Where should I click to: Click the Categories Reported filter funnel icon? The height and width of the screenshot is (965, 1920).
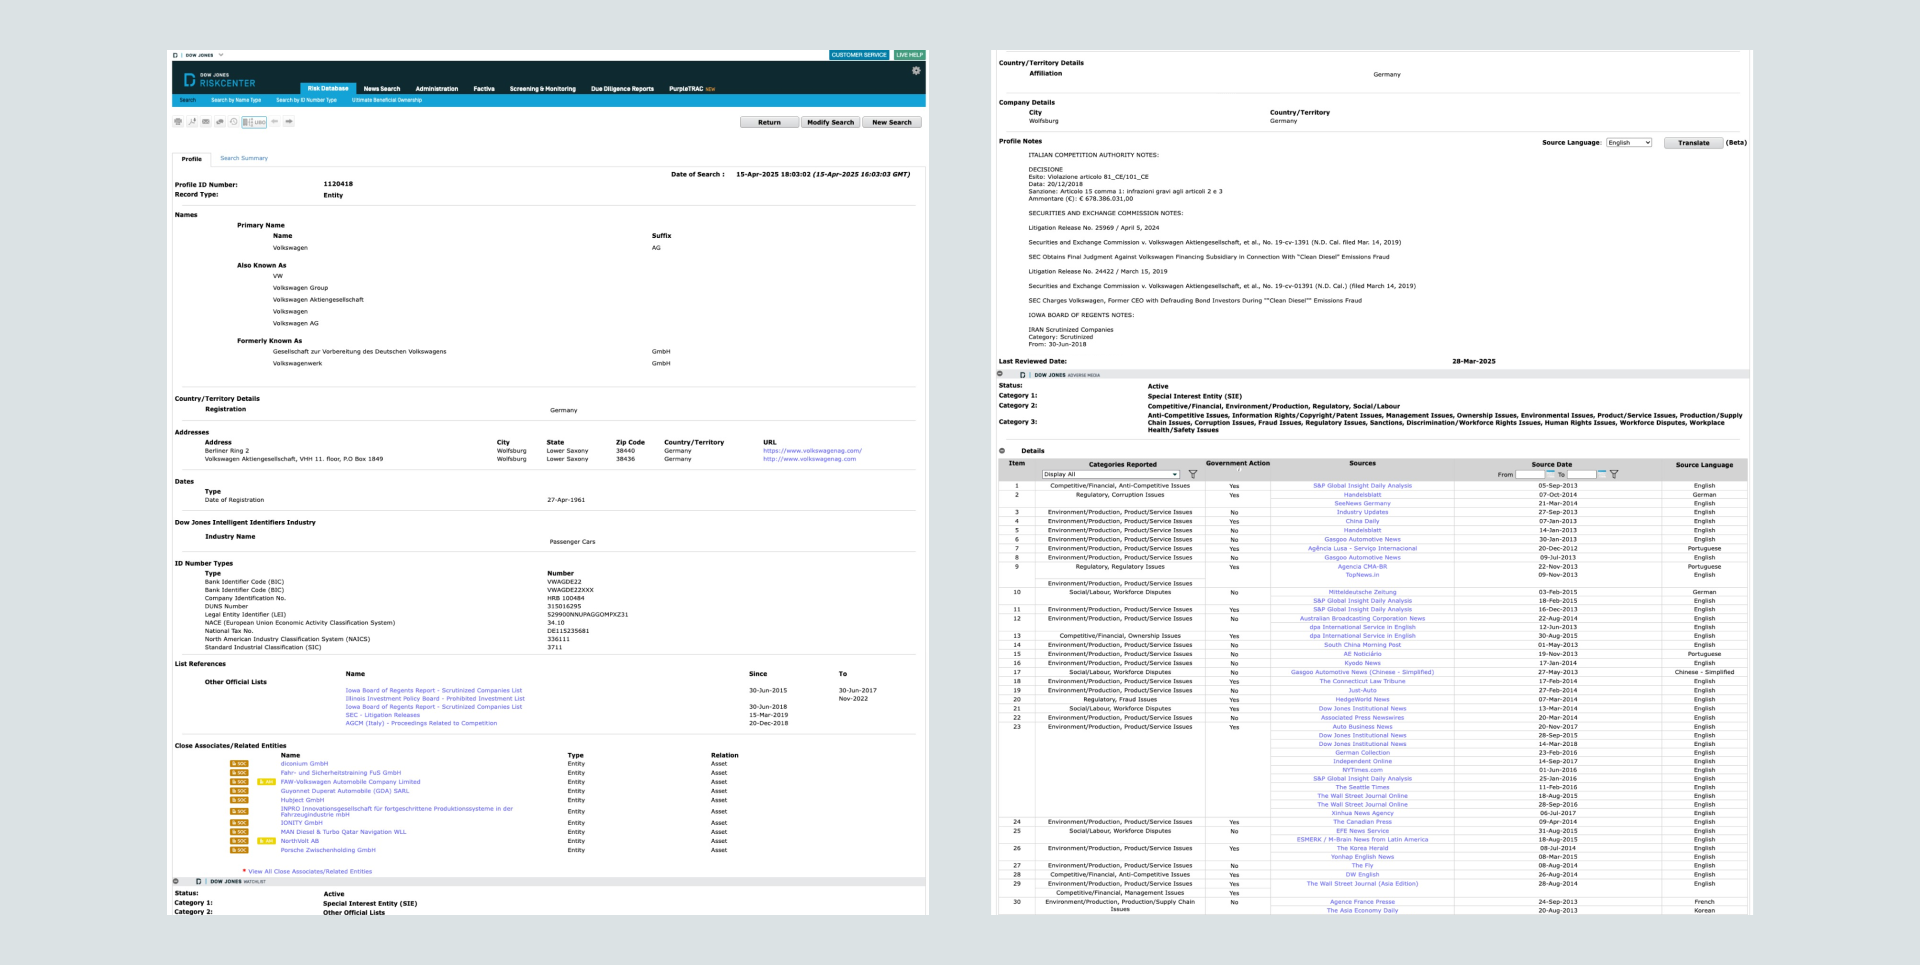tap(1192, 474)
